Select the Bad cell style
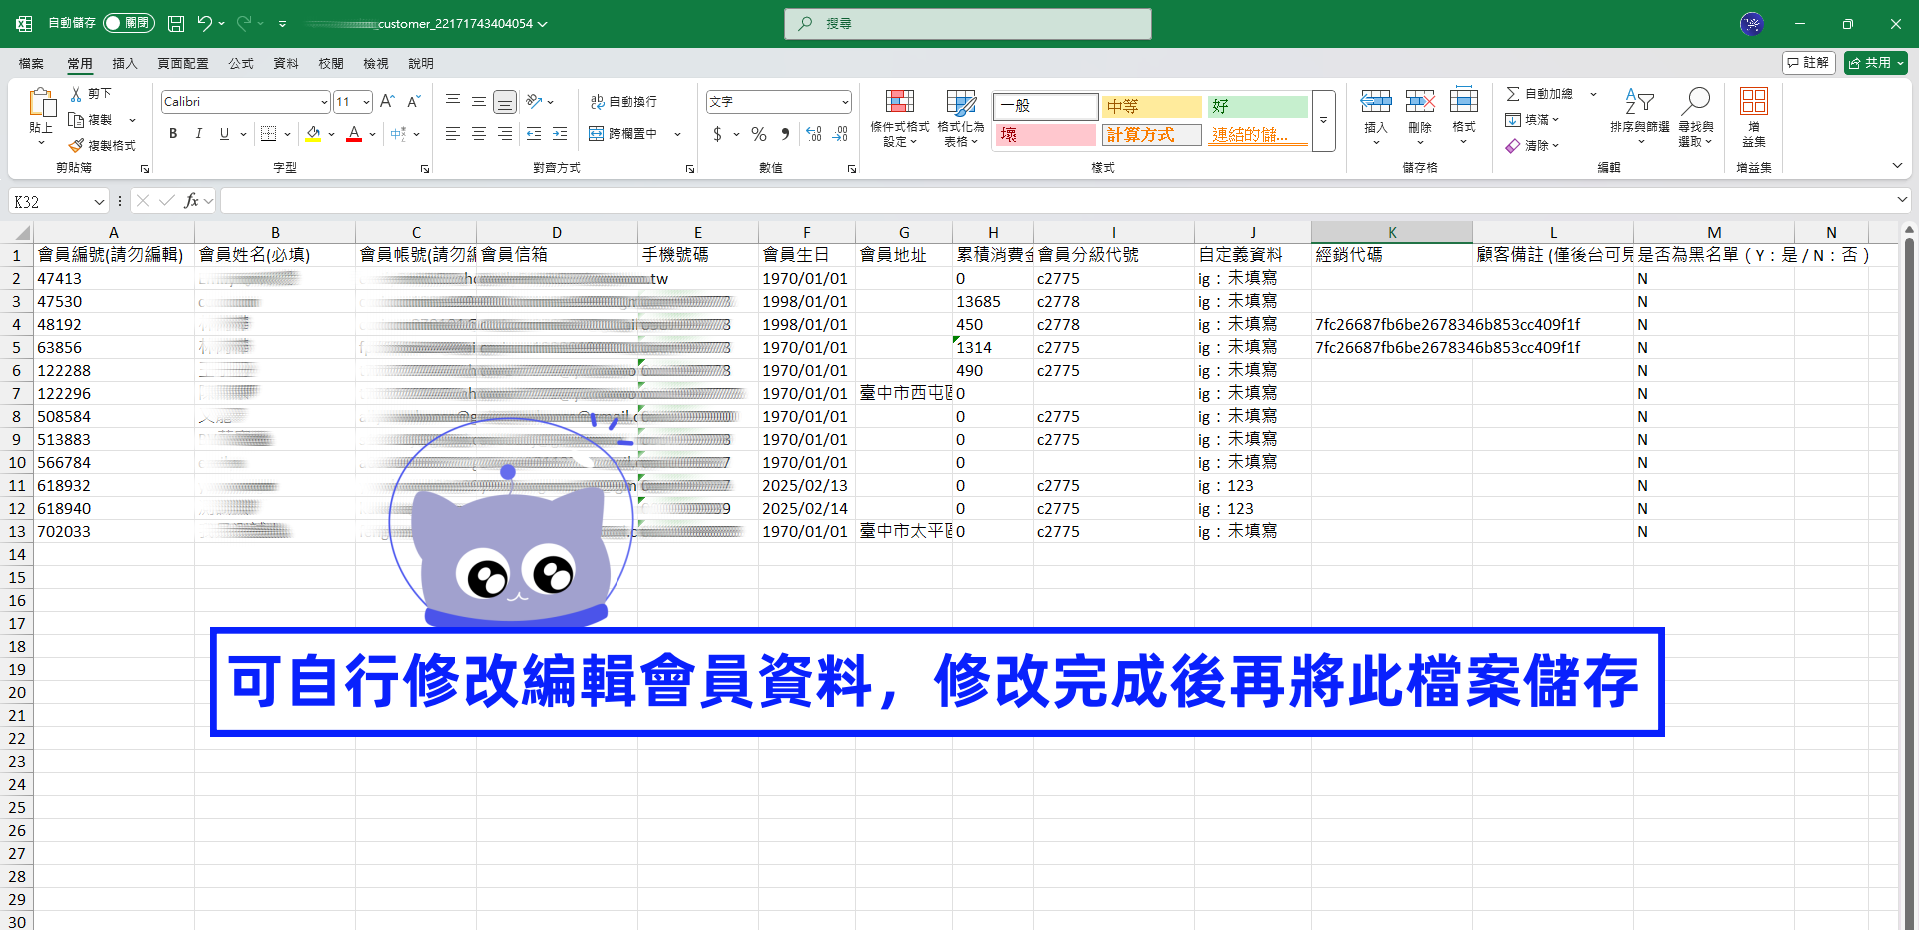 1045,134
